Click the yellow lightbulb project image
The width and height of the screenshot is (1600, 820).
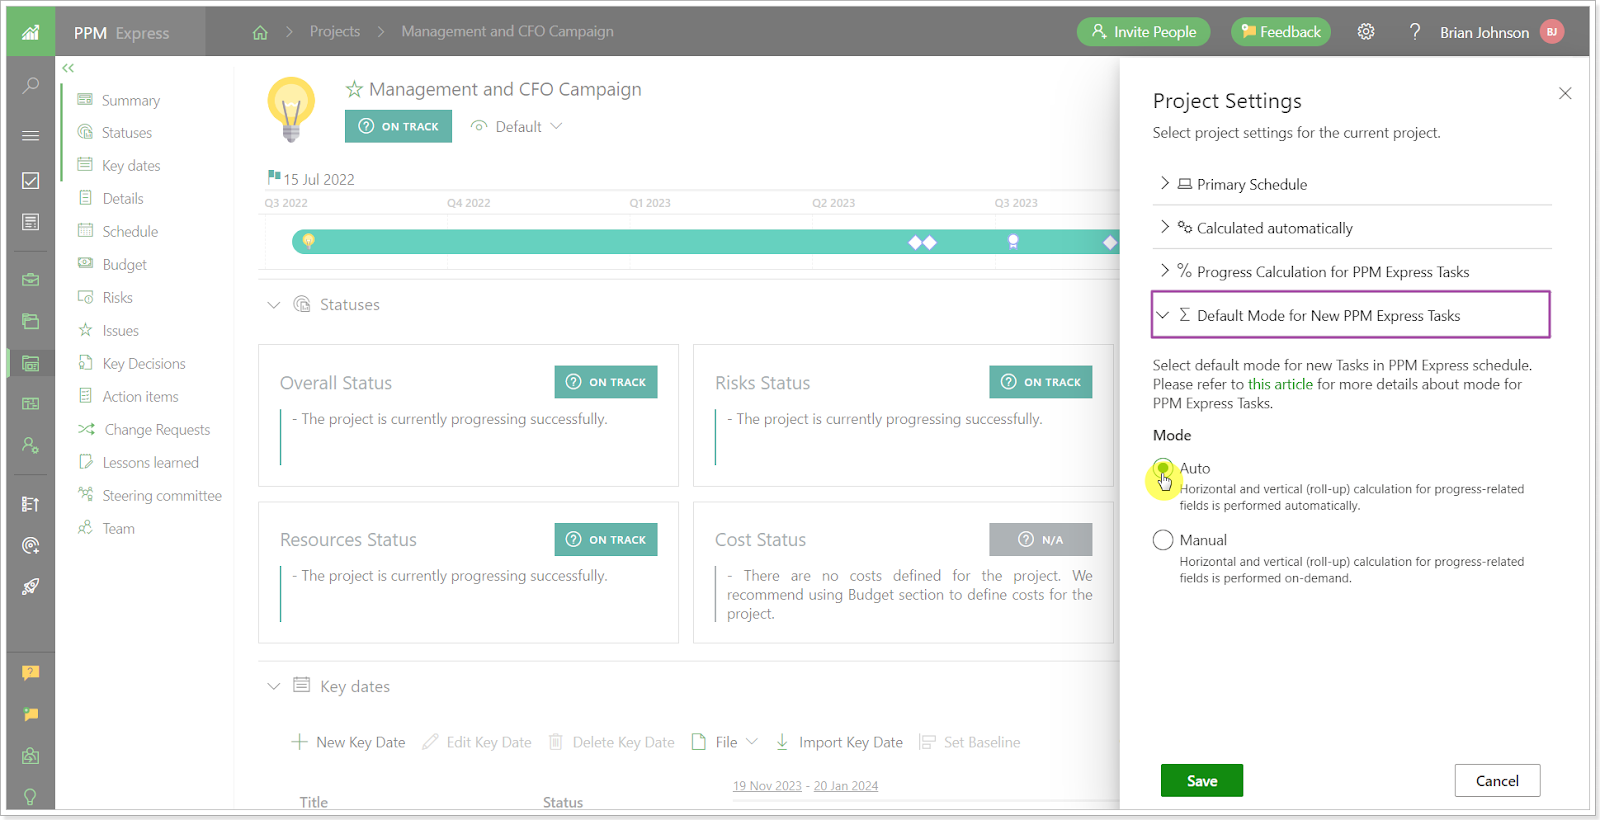click(291, 109)
